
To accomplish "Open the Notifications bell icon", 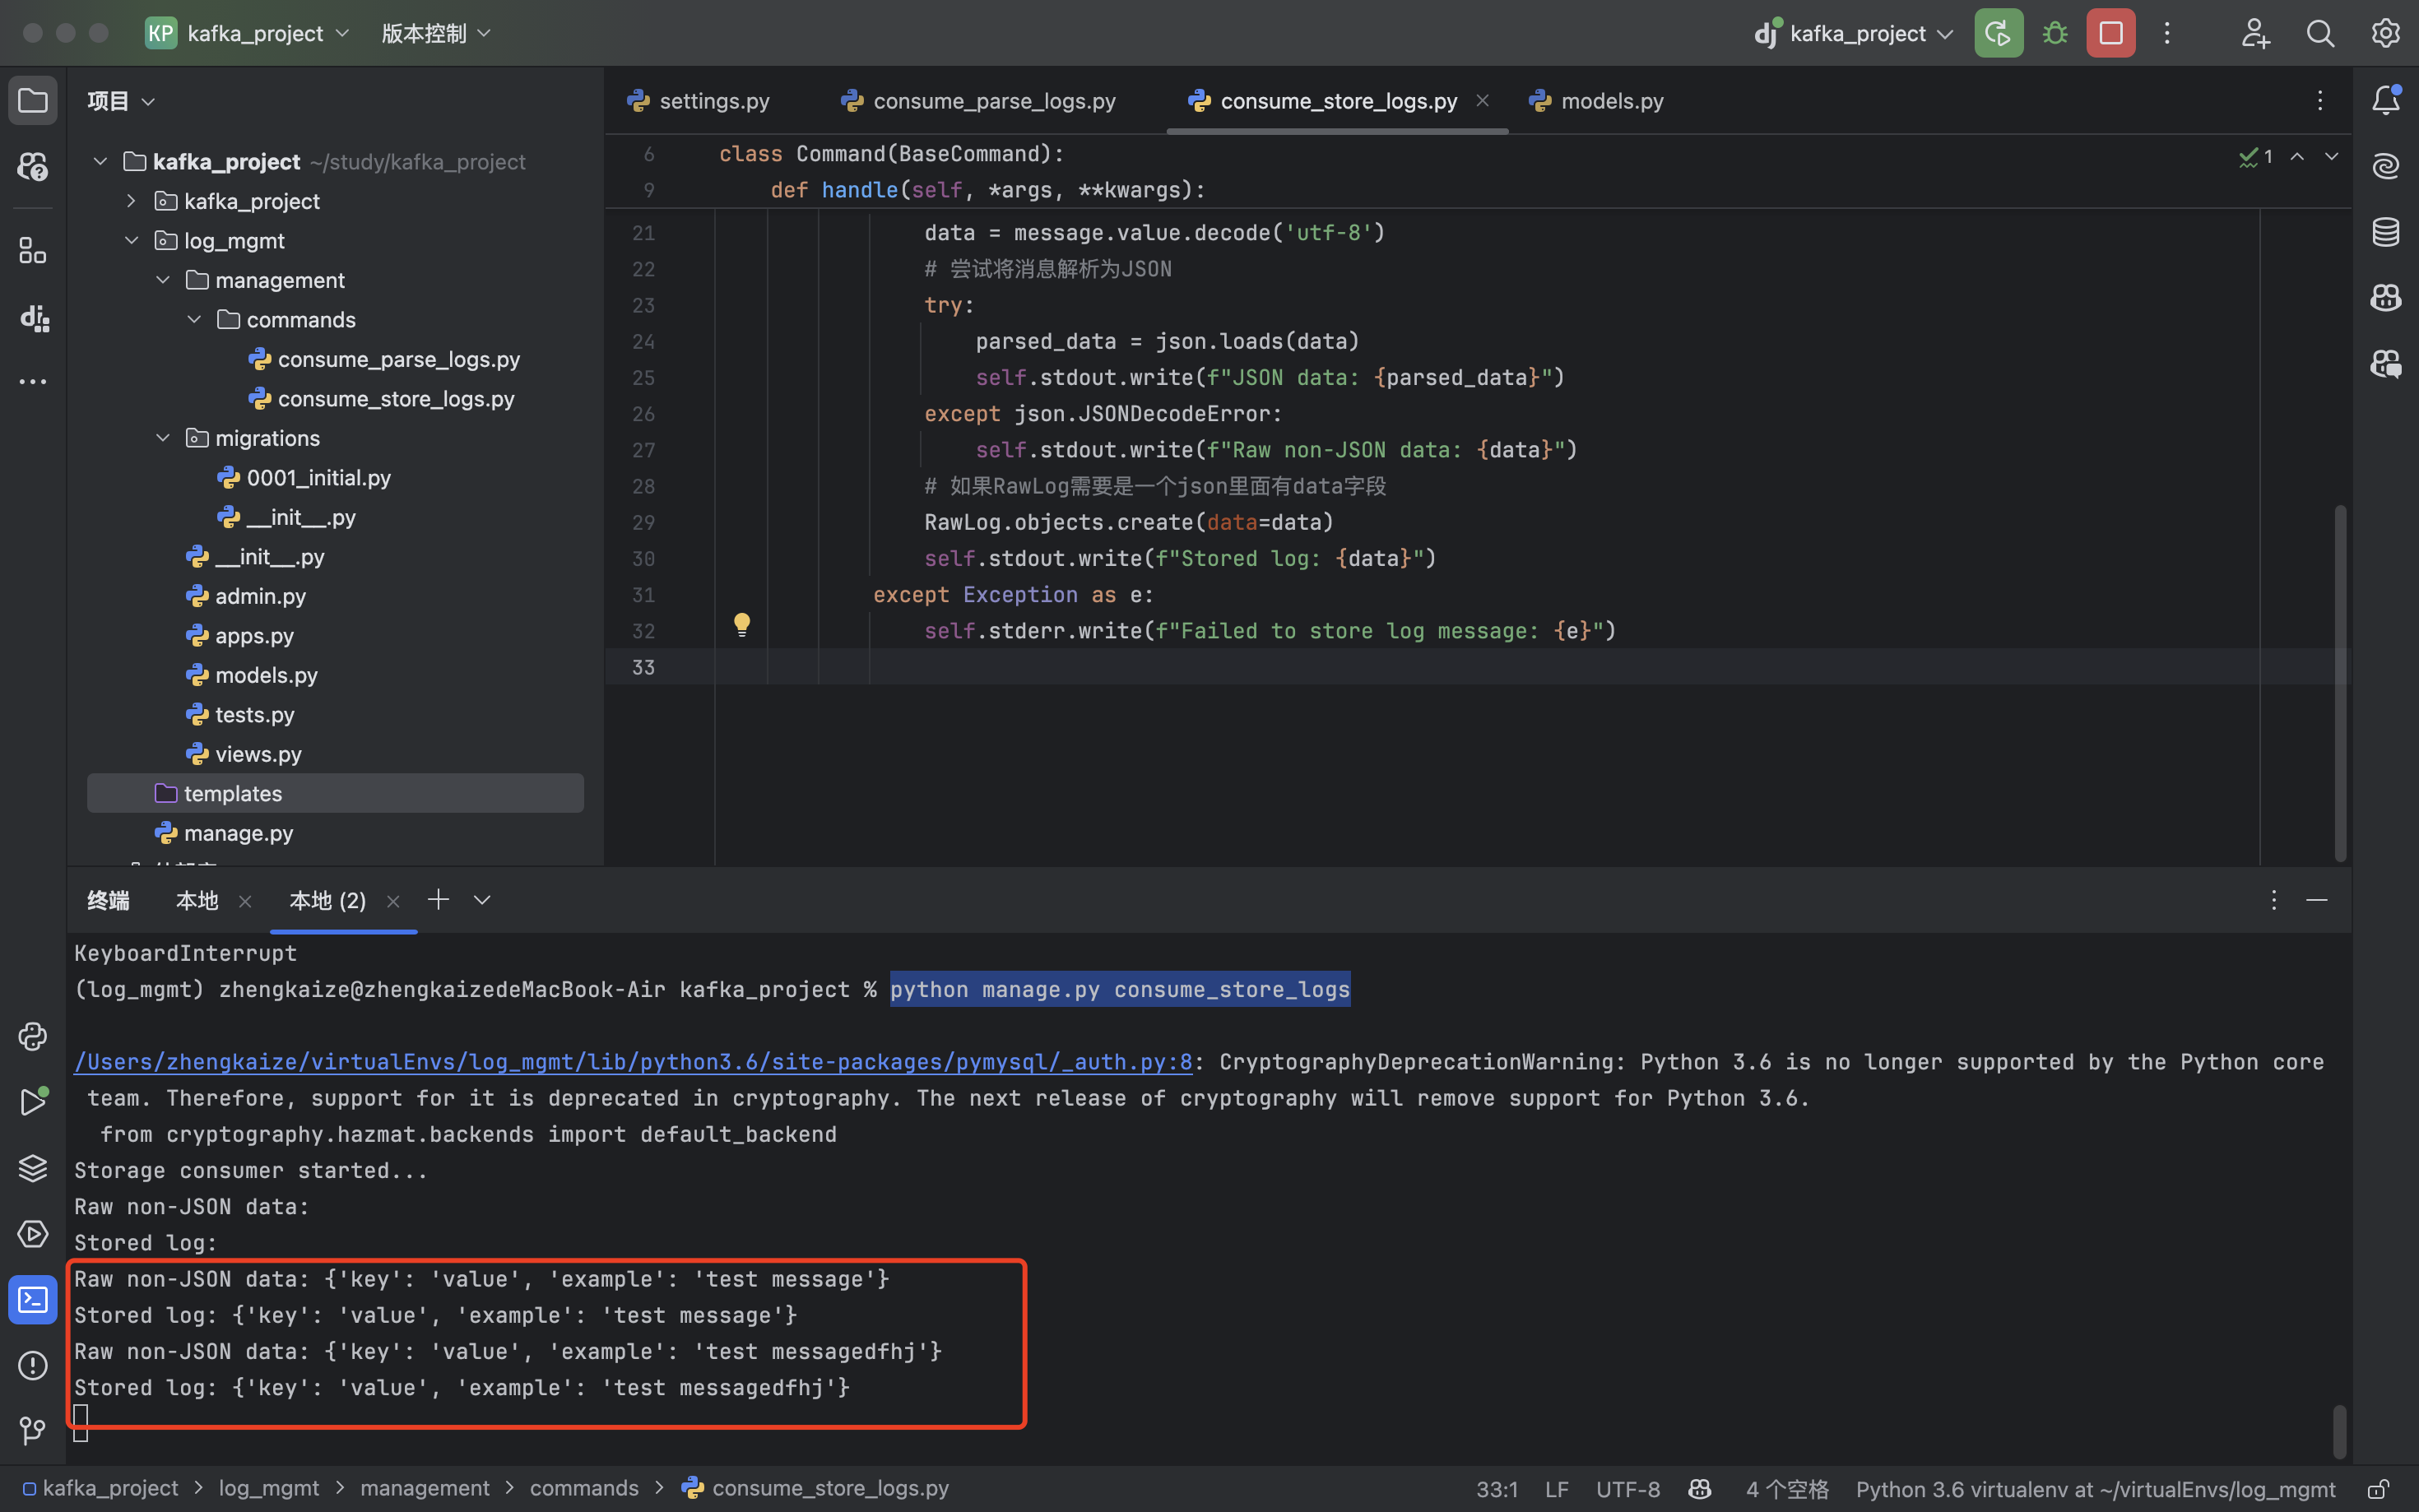I will tap(2385, 100).
